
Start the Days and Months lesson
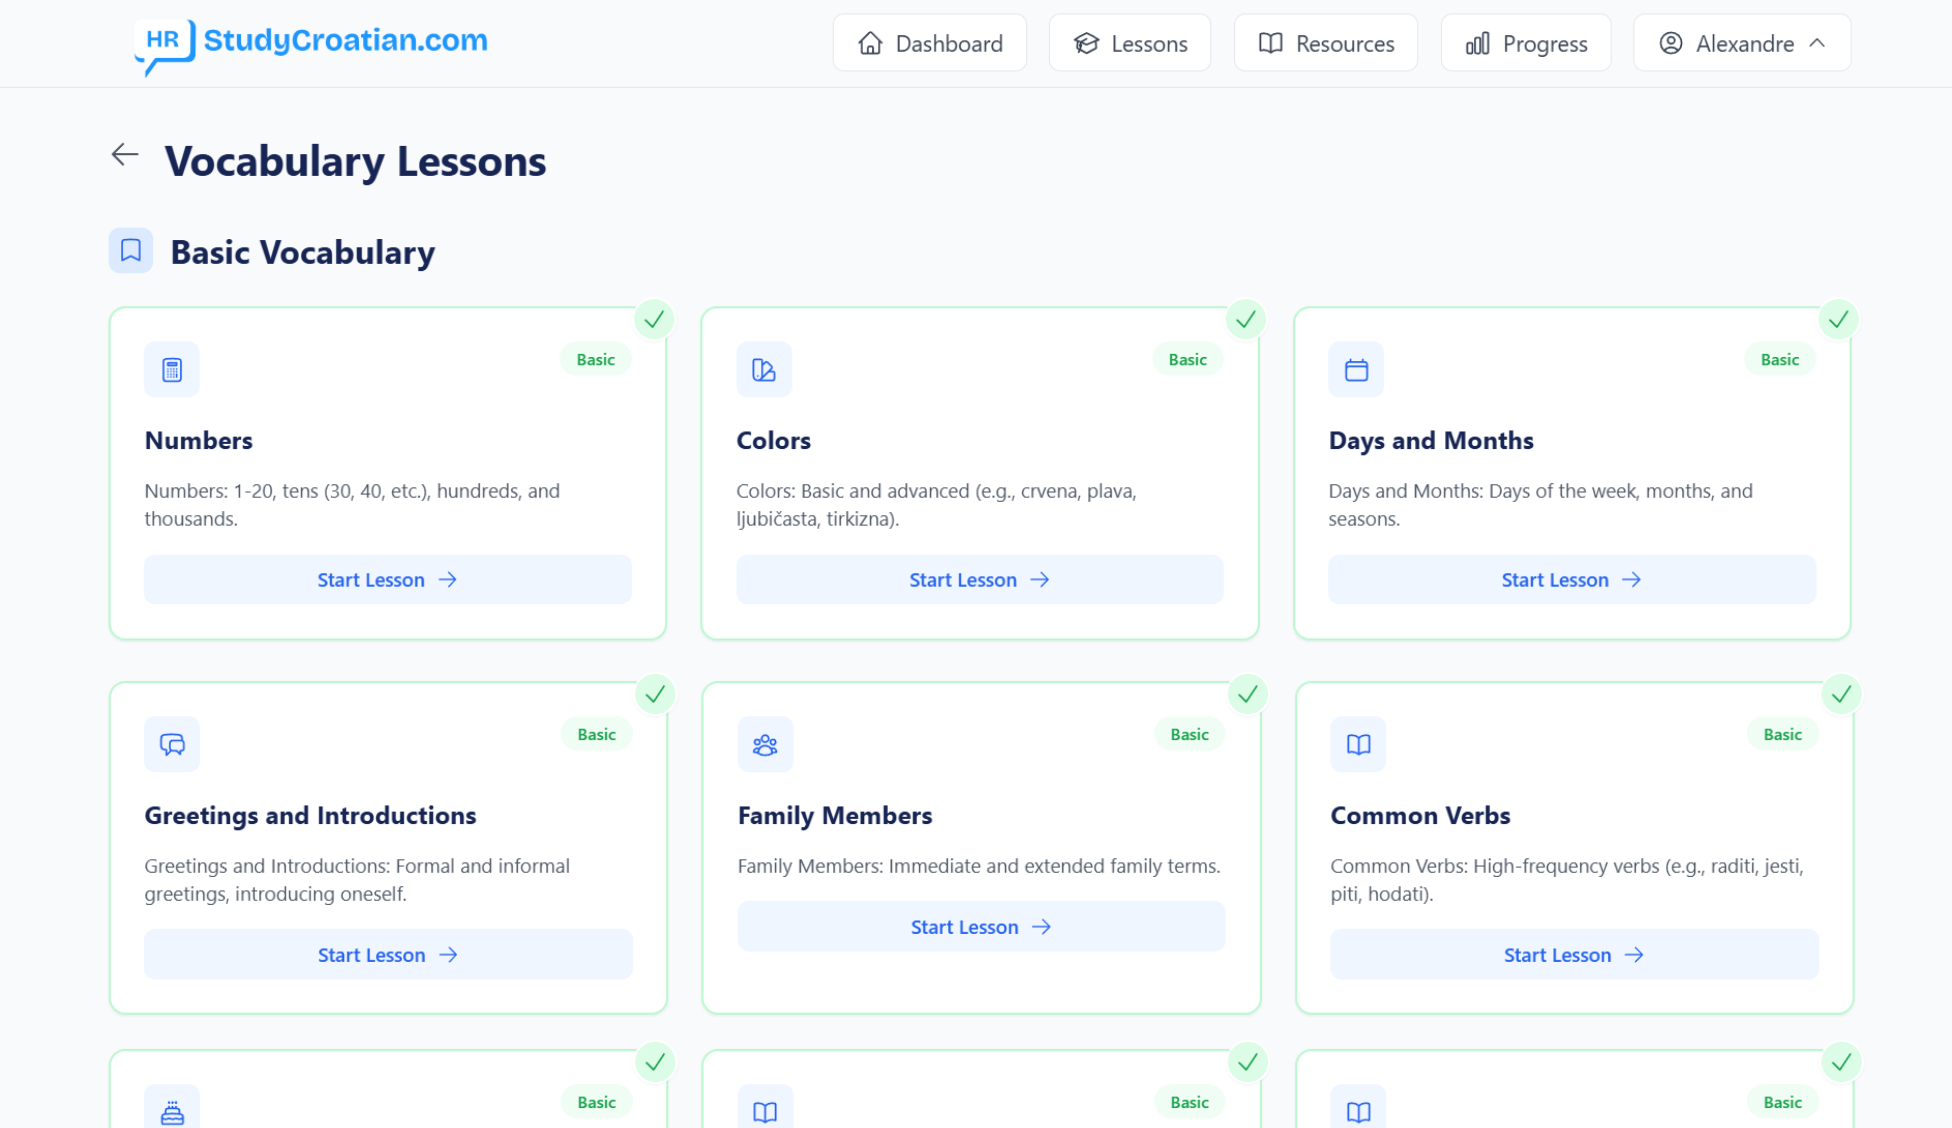click(1572, 580)
